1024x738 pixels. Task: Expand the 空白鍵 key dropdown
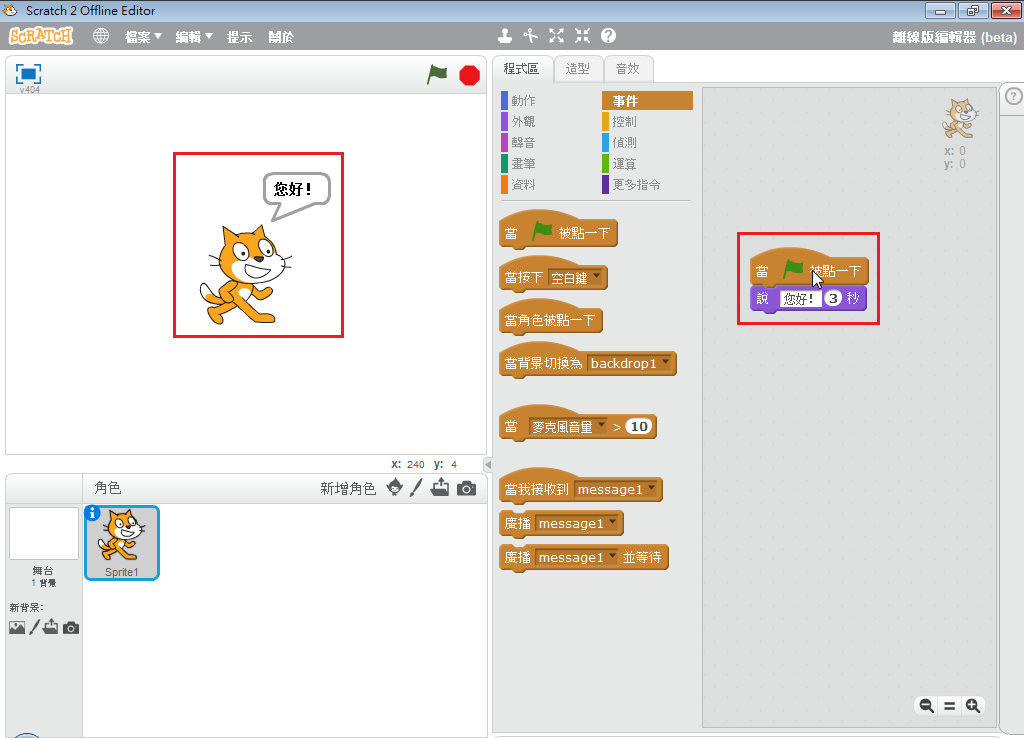coord(598,277)
